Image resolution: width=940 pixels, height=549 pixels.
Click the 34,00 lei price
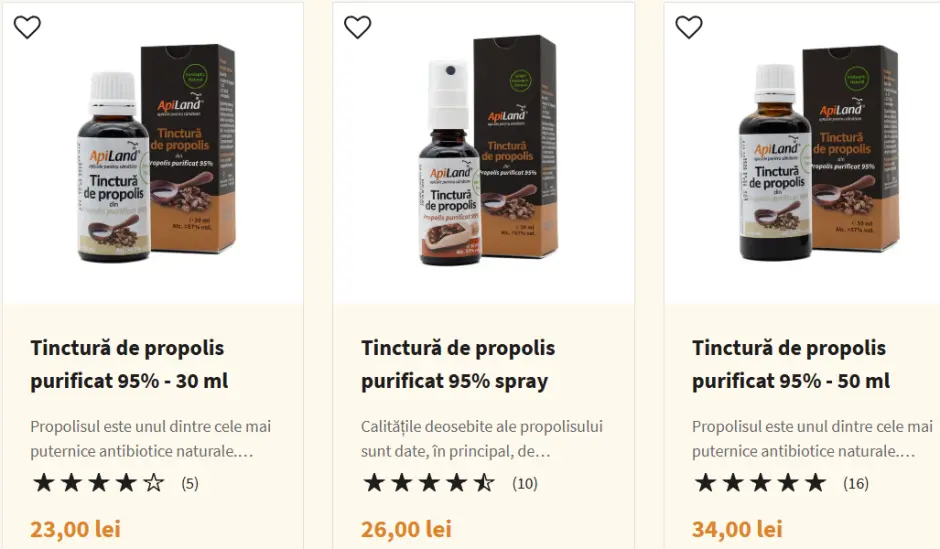(737, 529)
